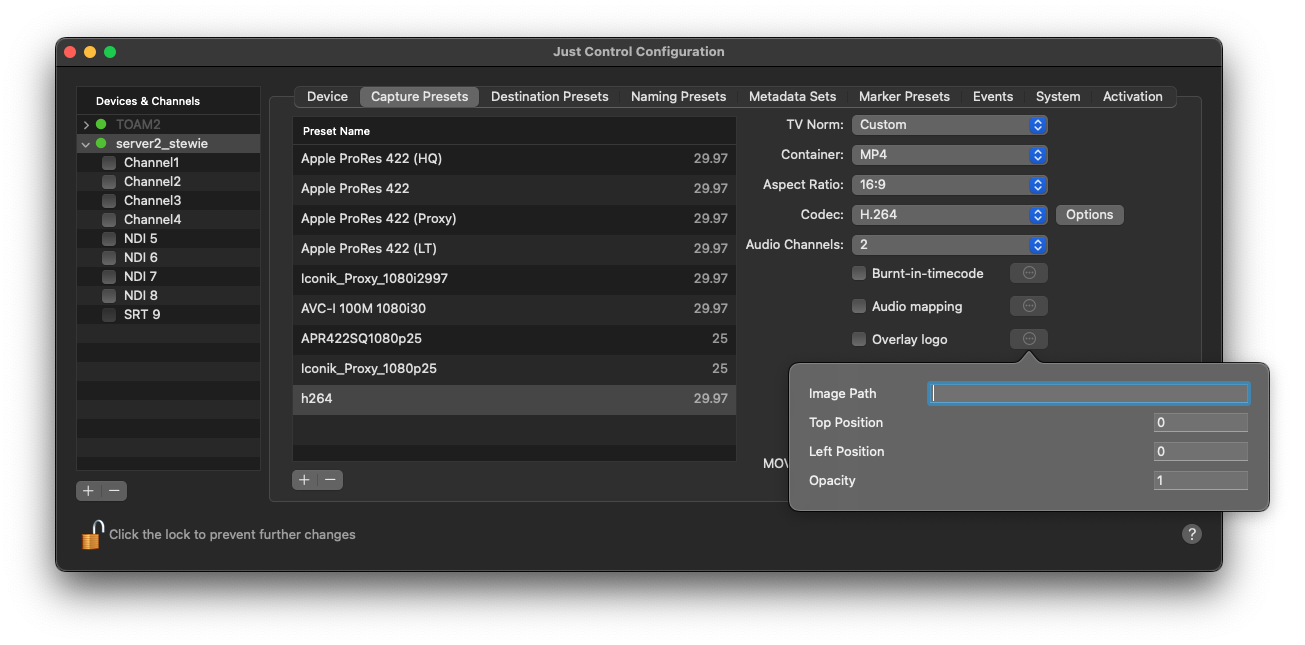Switch to Marker Presets tab
The image size is (1305, 645).
pyautogui.click(x=904, y=97)
